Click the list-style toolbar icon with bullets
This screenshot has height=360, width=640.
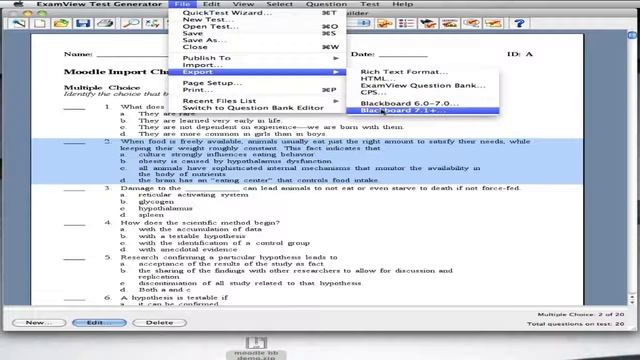pos(406,23)
